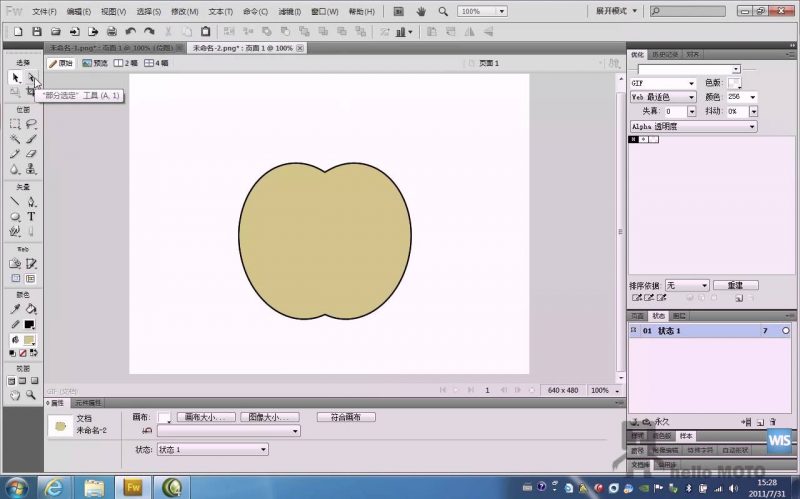The height and width of the screenshot is (499, 800).
Task: Open the 滤镜 (Filters) menu
Action: point(291,11)
